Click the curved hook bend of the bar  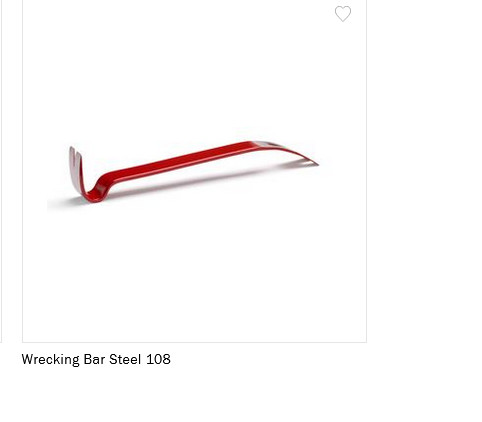(93, 192)
